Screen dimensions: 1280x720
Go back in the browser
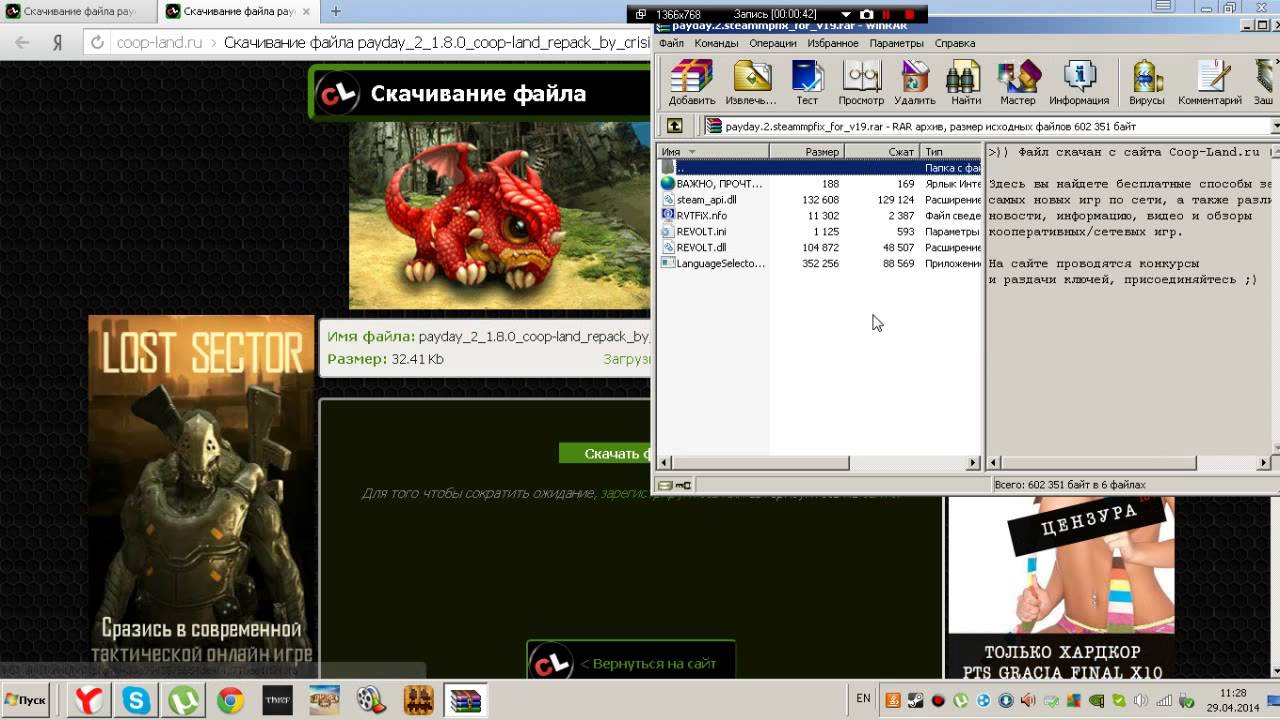(x=23, y=43)
